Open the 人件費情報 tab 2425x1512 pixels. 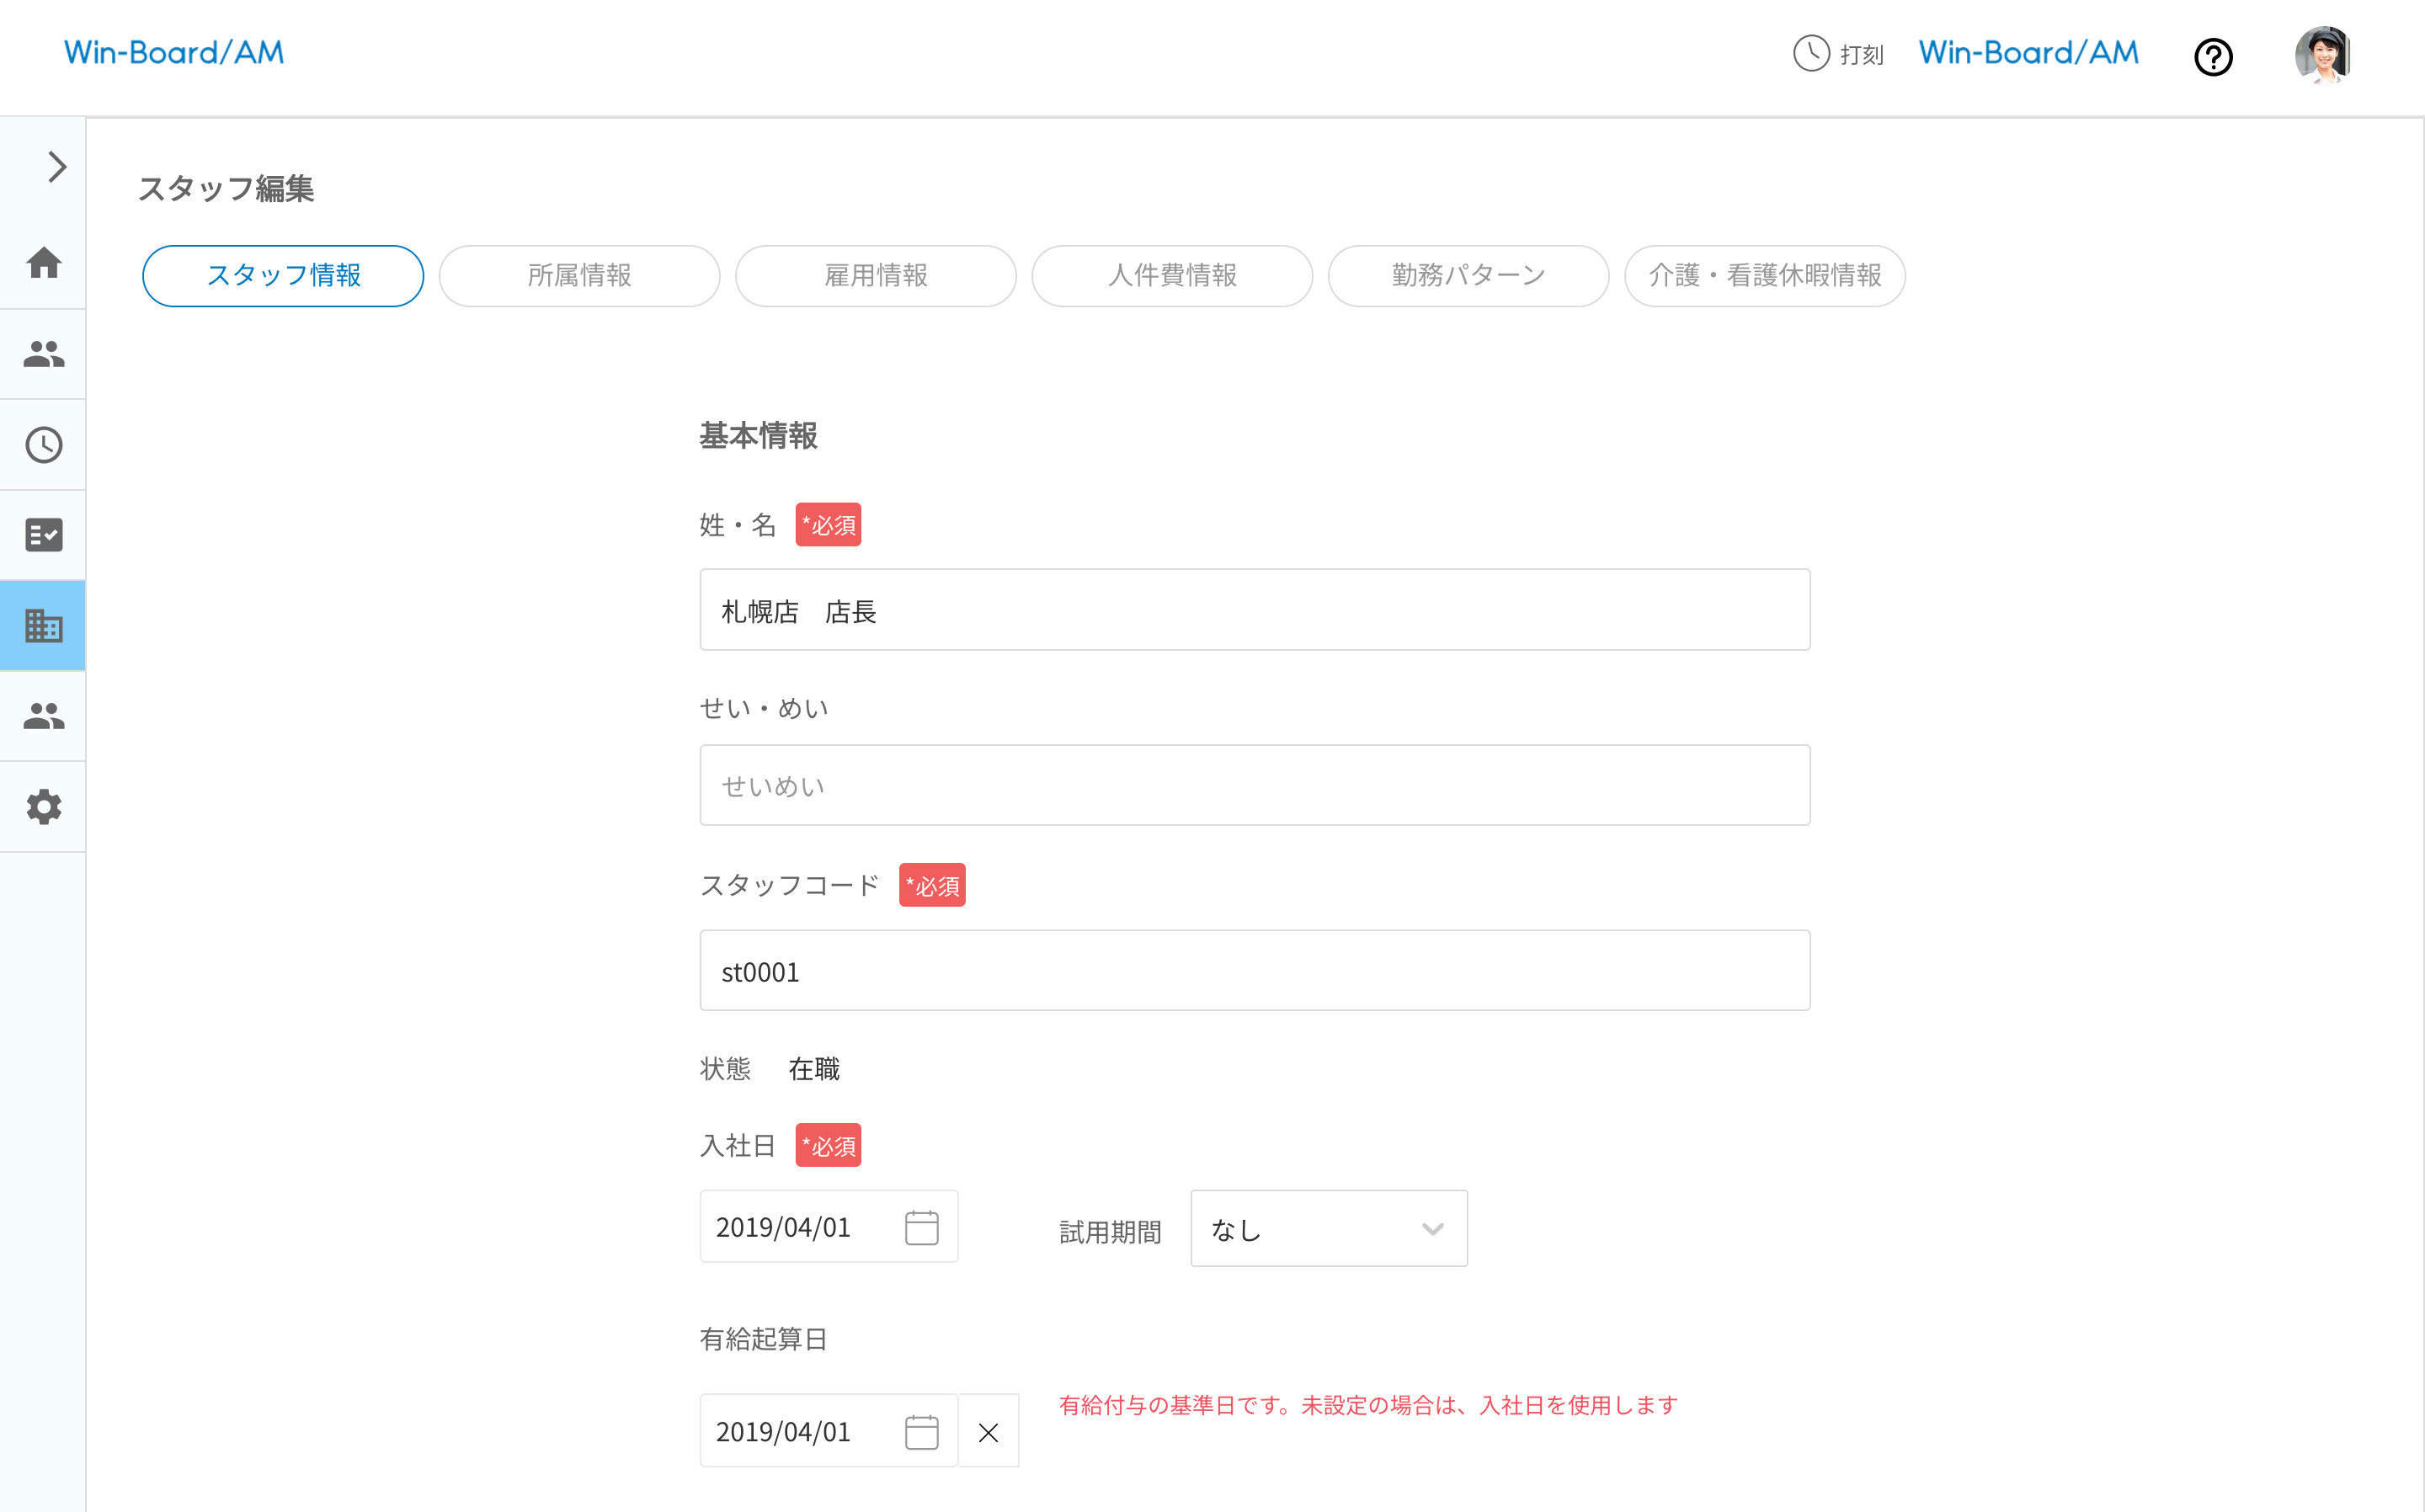(x=1171, y=276)
